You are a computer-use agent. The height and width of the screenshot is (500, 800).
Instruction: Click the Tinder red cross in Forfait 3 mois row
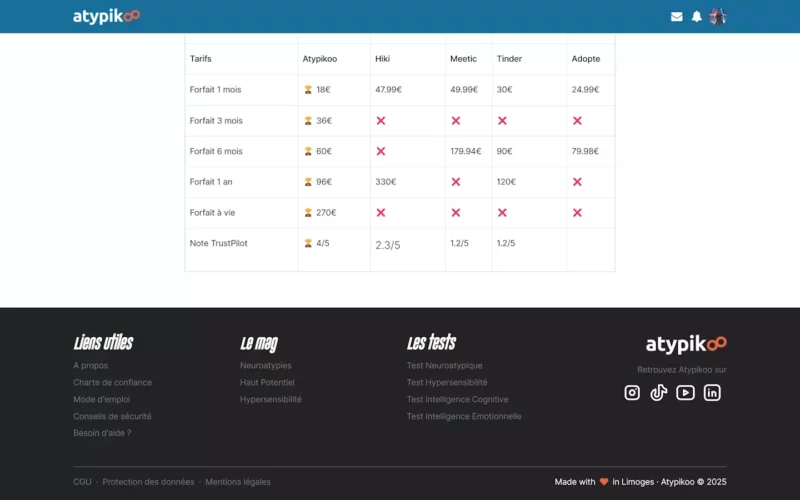pyautogui.click(x=503, y=121)
